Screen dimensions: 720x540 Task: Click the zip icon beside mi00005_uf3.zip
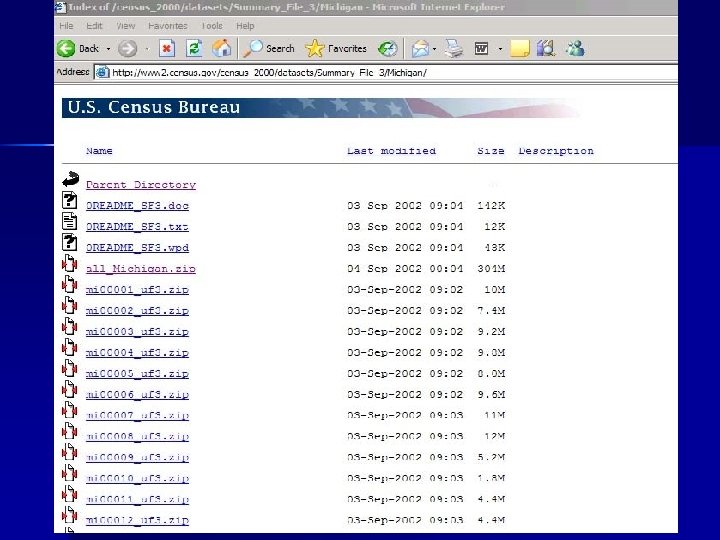(69, 368)
